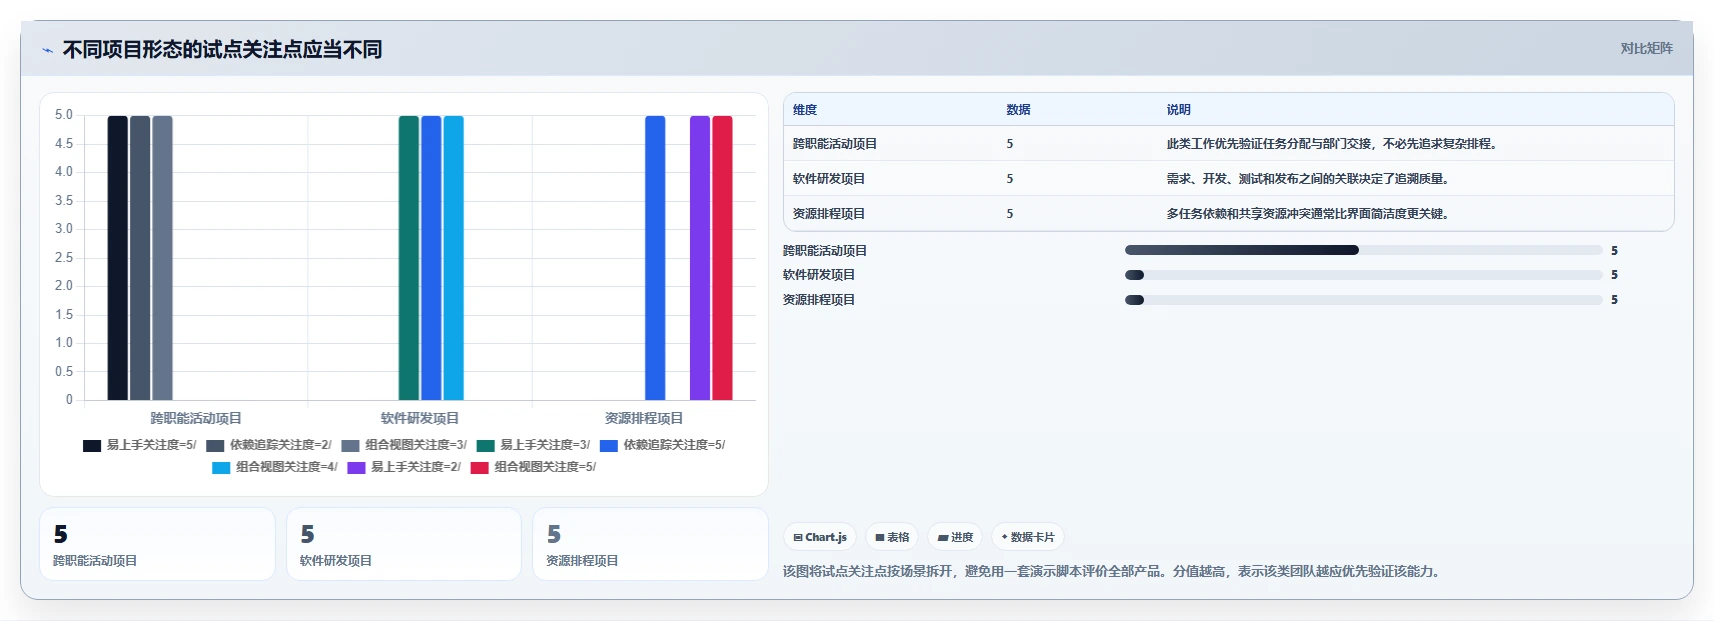Click the blue icon beside the panel title
Screen dimensions: 1714x621
(x=47, y=50)
